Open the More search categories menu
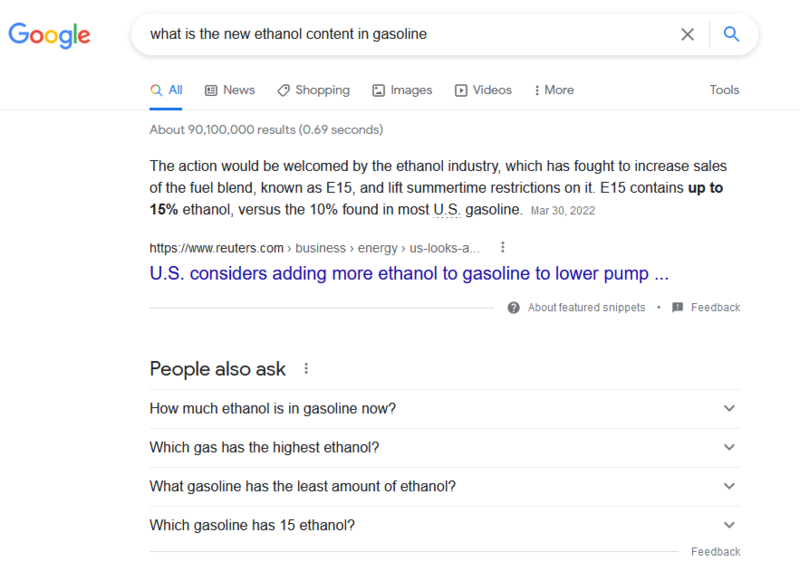Screen dimensions: 800x580 click(x=553, y=89)
